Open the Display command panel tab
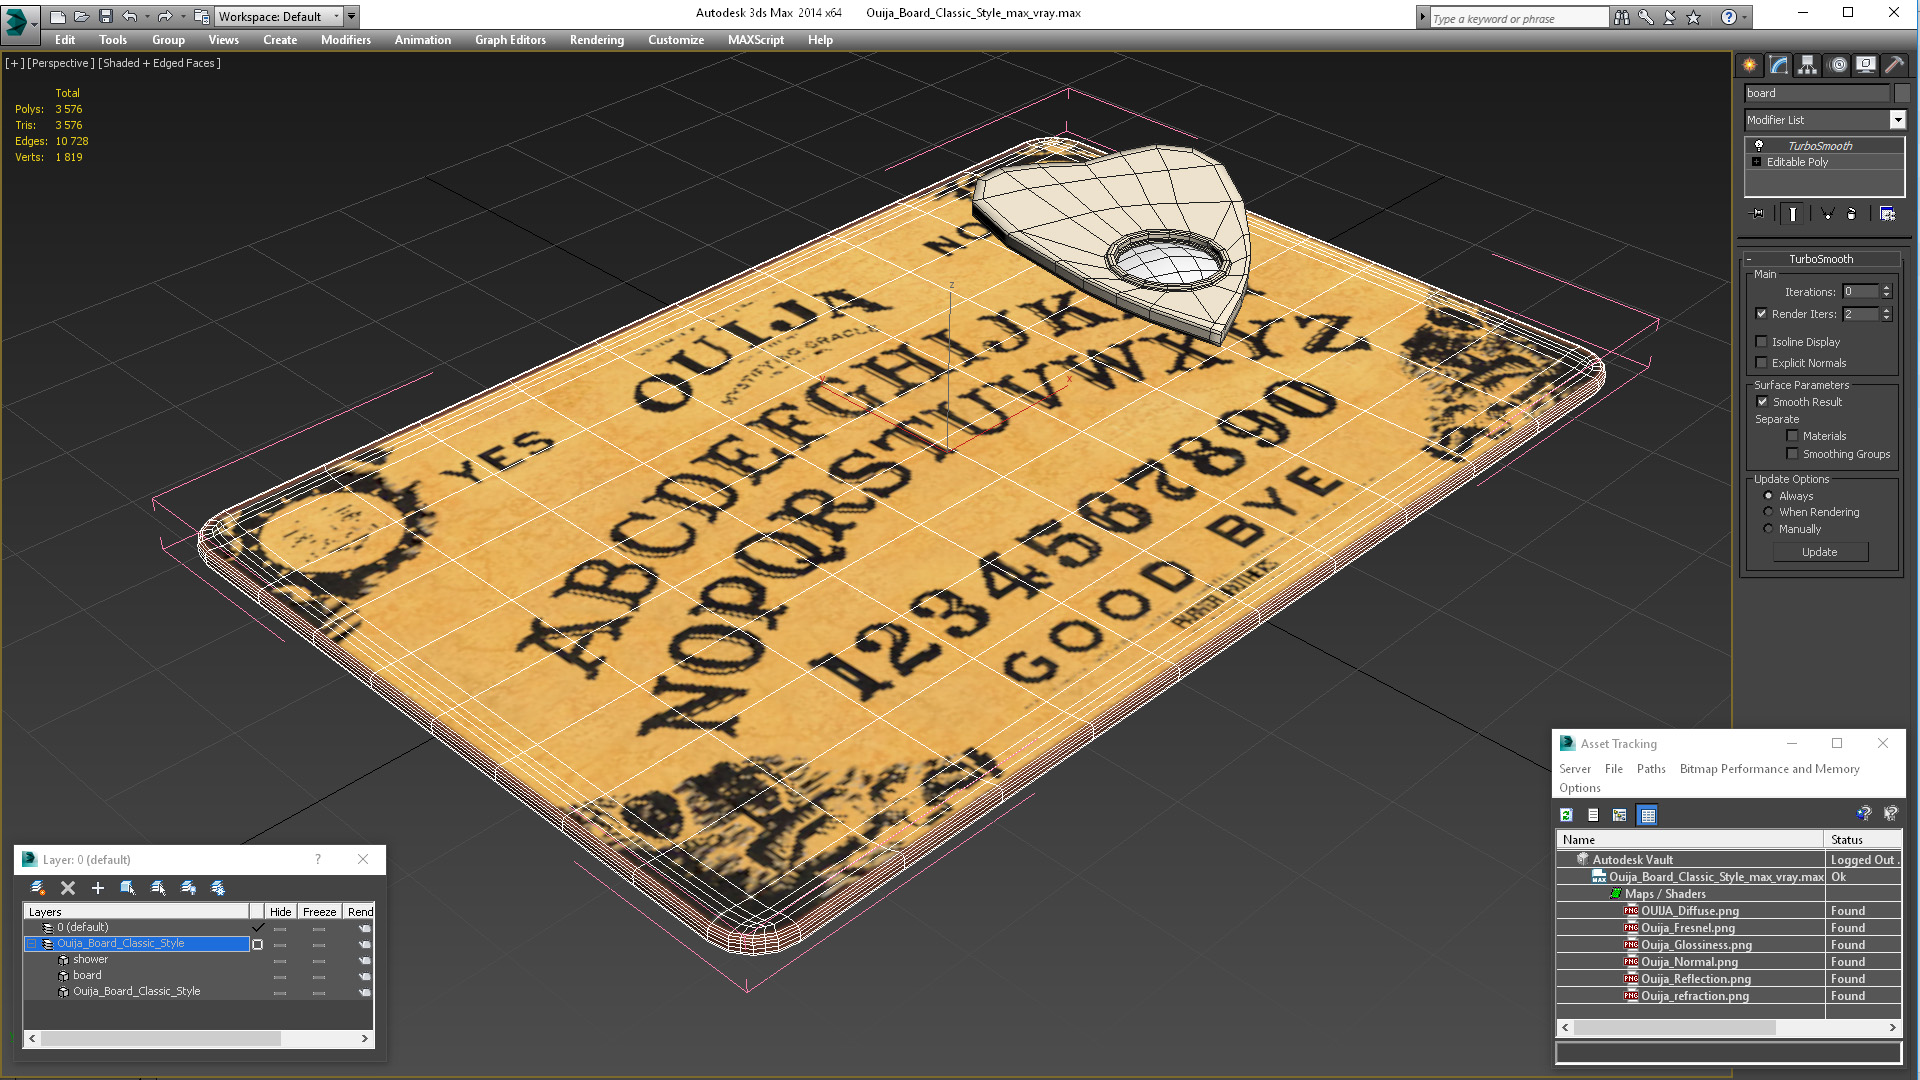Viewport: 1920px width, 1080px height. point(1866,65)
